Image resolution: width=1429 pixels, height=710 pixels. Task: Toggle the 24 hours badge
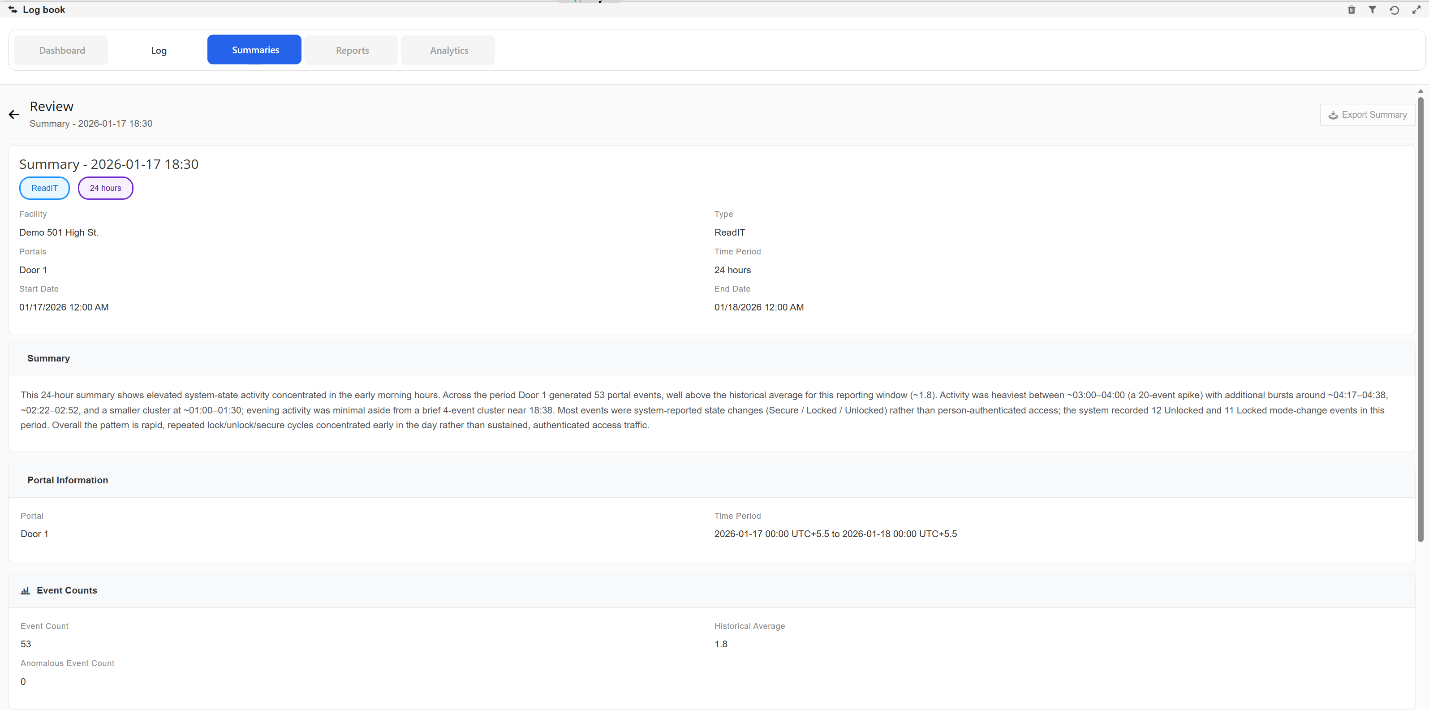coord(105,188)
